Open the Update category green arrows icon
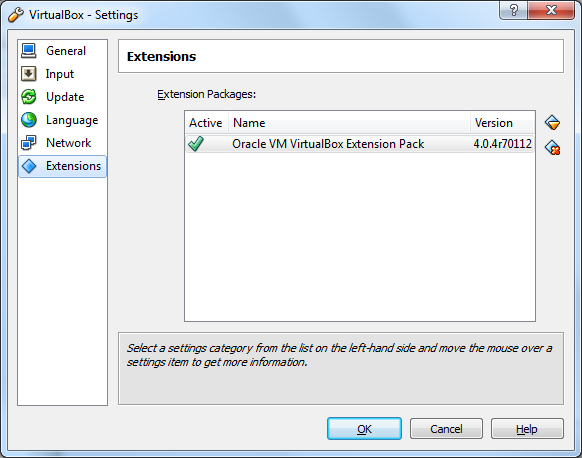 (x=29, y=97)
